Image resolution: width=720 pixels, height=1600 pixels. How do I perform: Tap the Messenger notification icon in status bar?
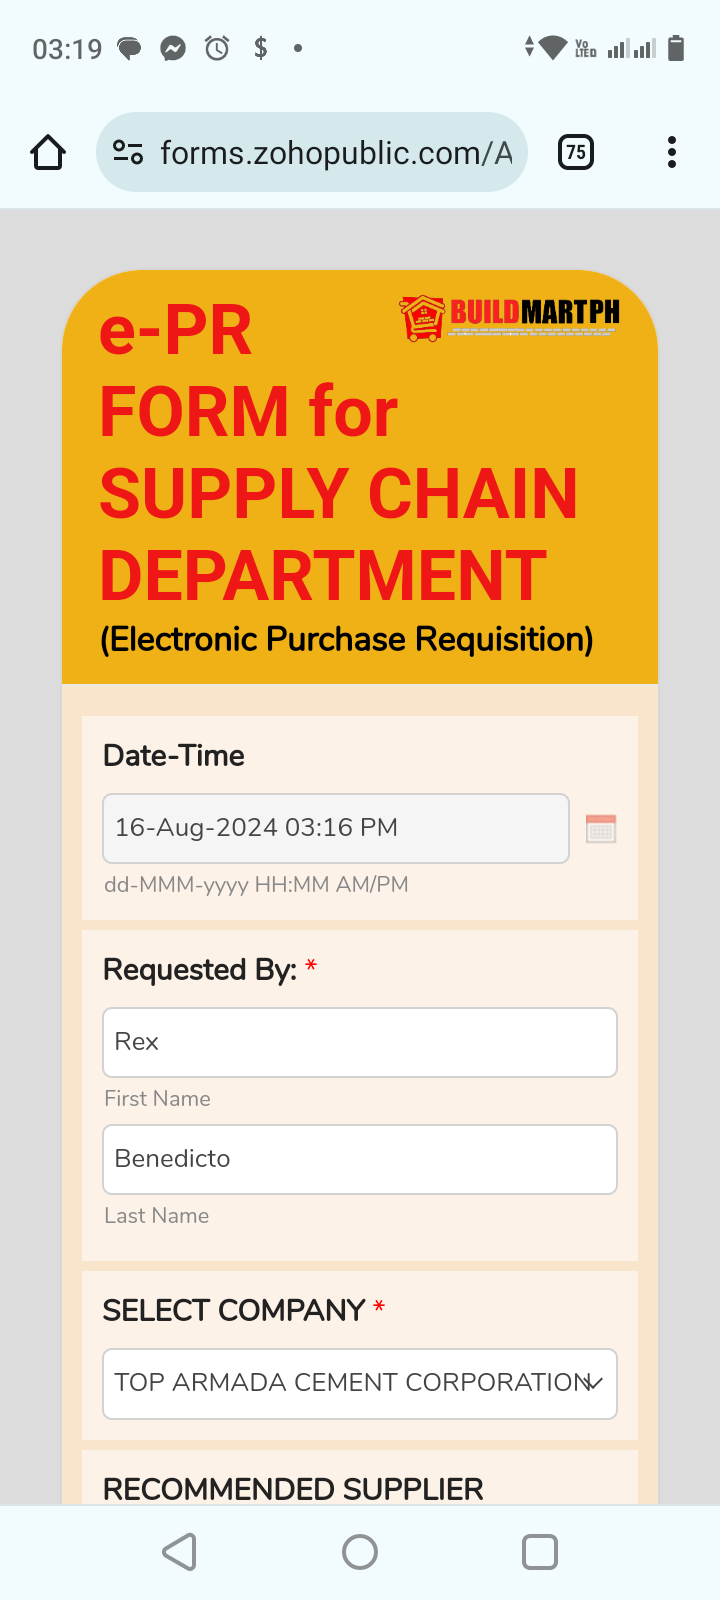coord(173,48)
